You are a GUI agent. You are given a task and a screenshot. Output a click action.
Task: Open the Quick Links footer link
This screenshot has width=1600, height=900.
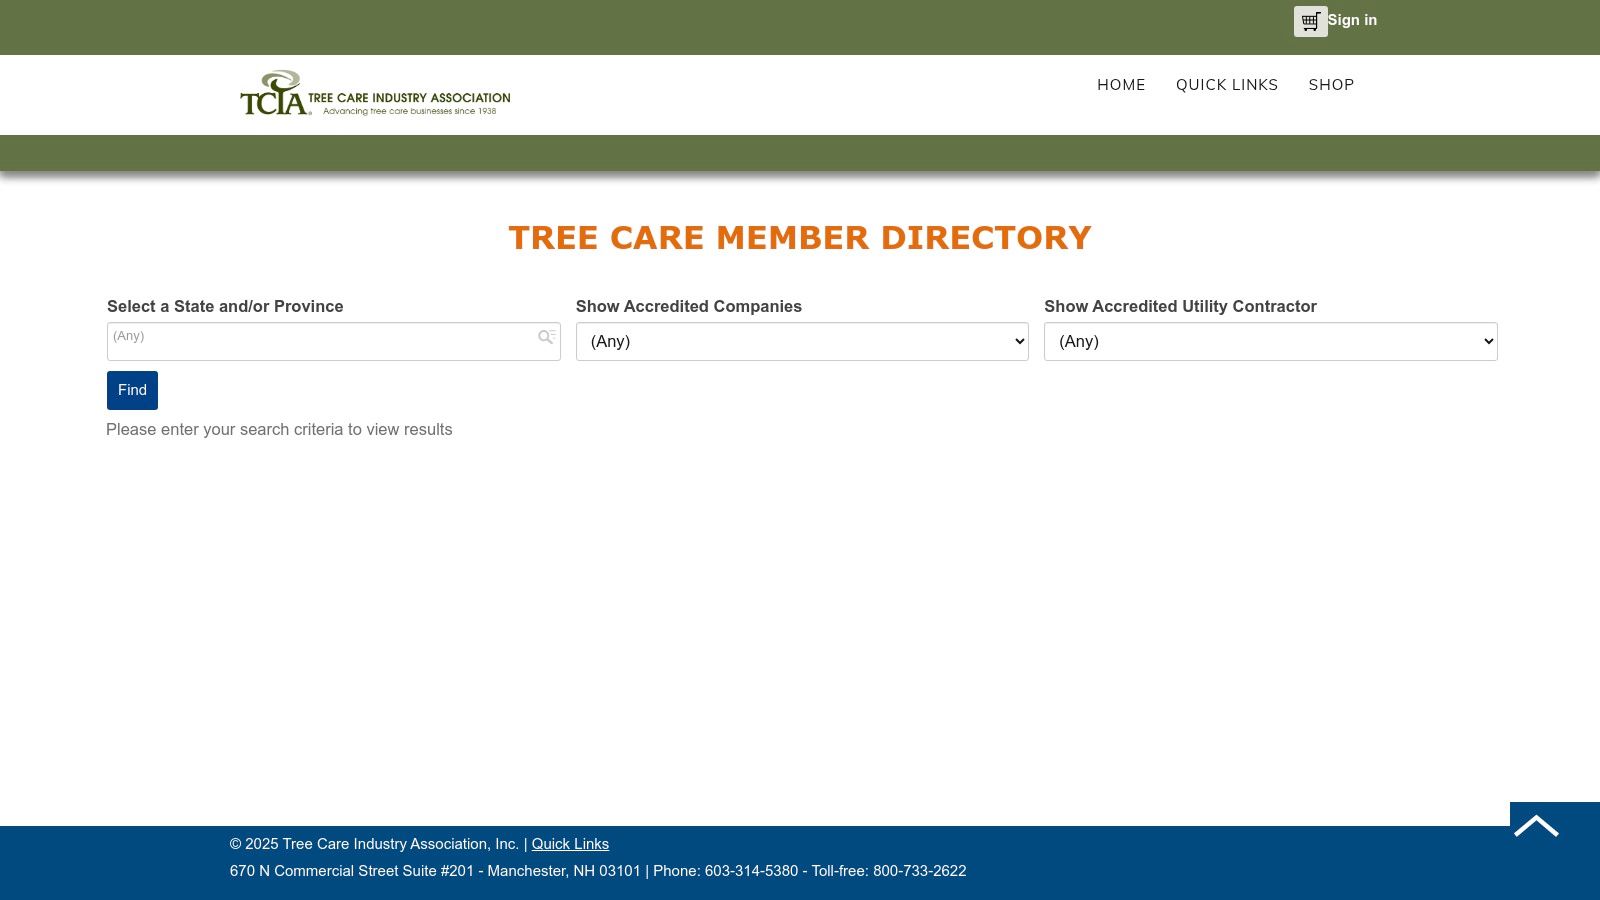point(569,843)
